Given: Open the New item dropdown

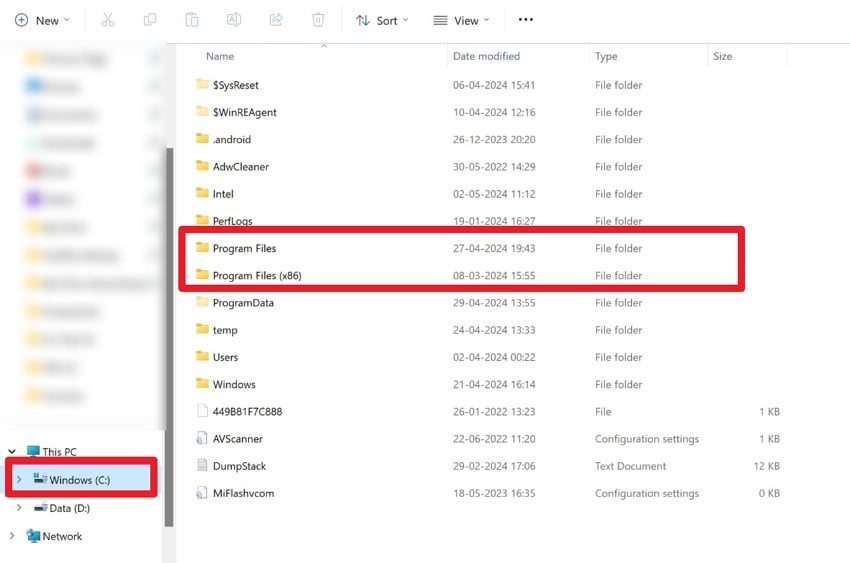Looking at the screenshot, I should click(x=42, y=21).
